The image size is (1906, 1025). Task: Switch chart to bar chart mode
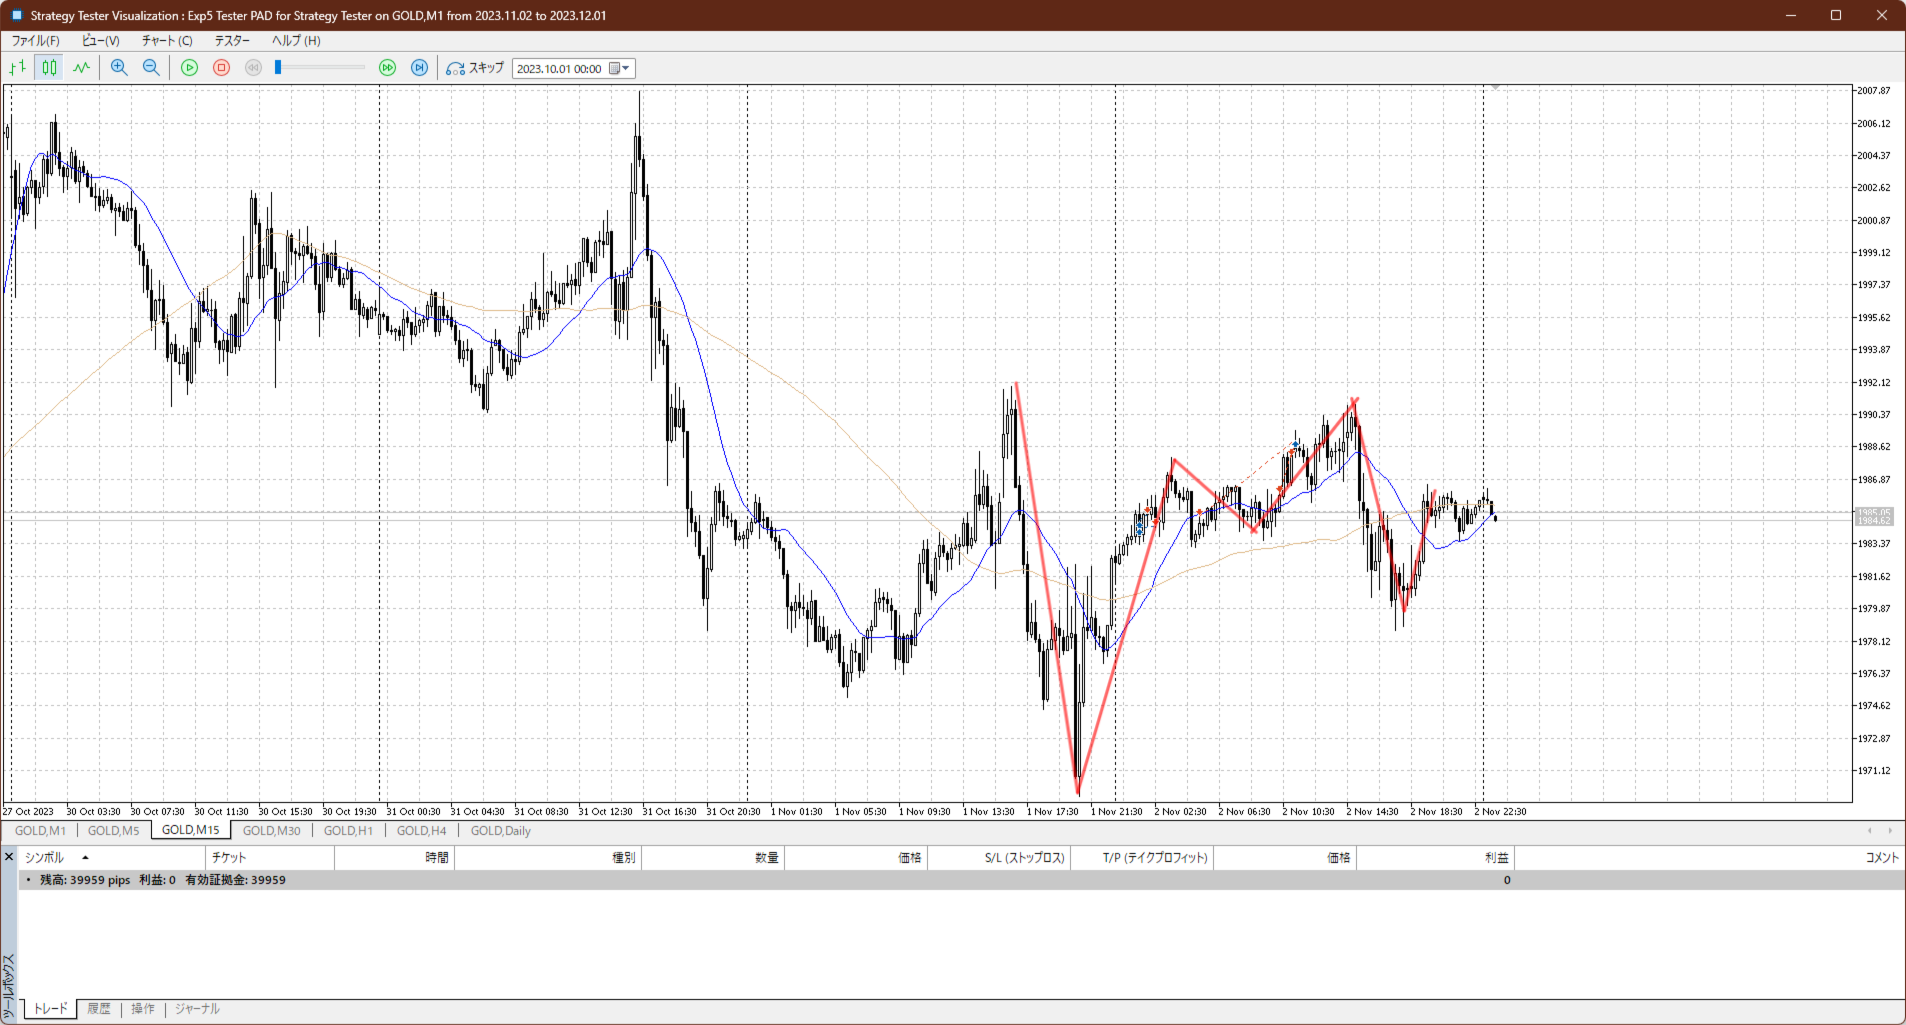click(17, 68)
